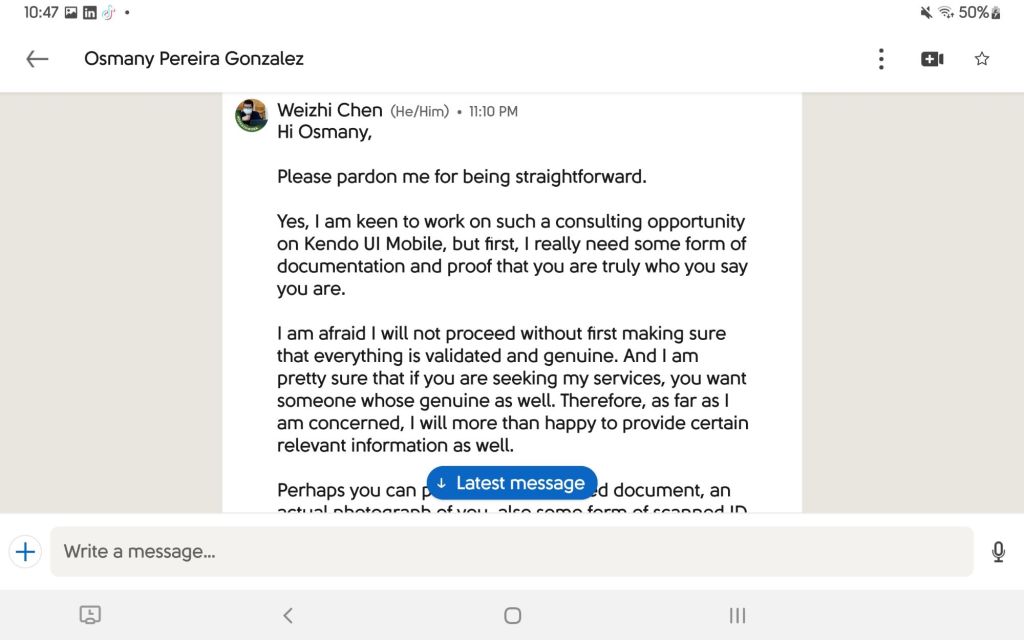Start a video meeting with Osmany

click(932, 59)
